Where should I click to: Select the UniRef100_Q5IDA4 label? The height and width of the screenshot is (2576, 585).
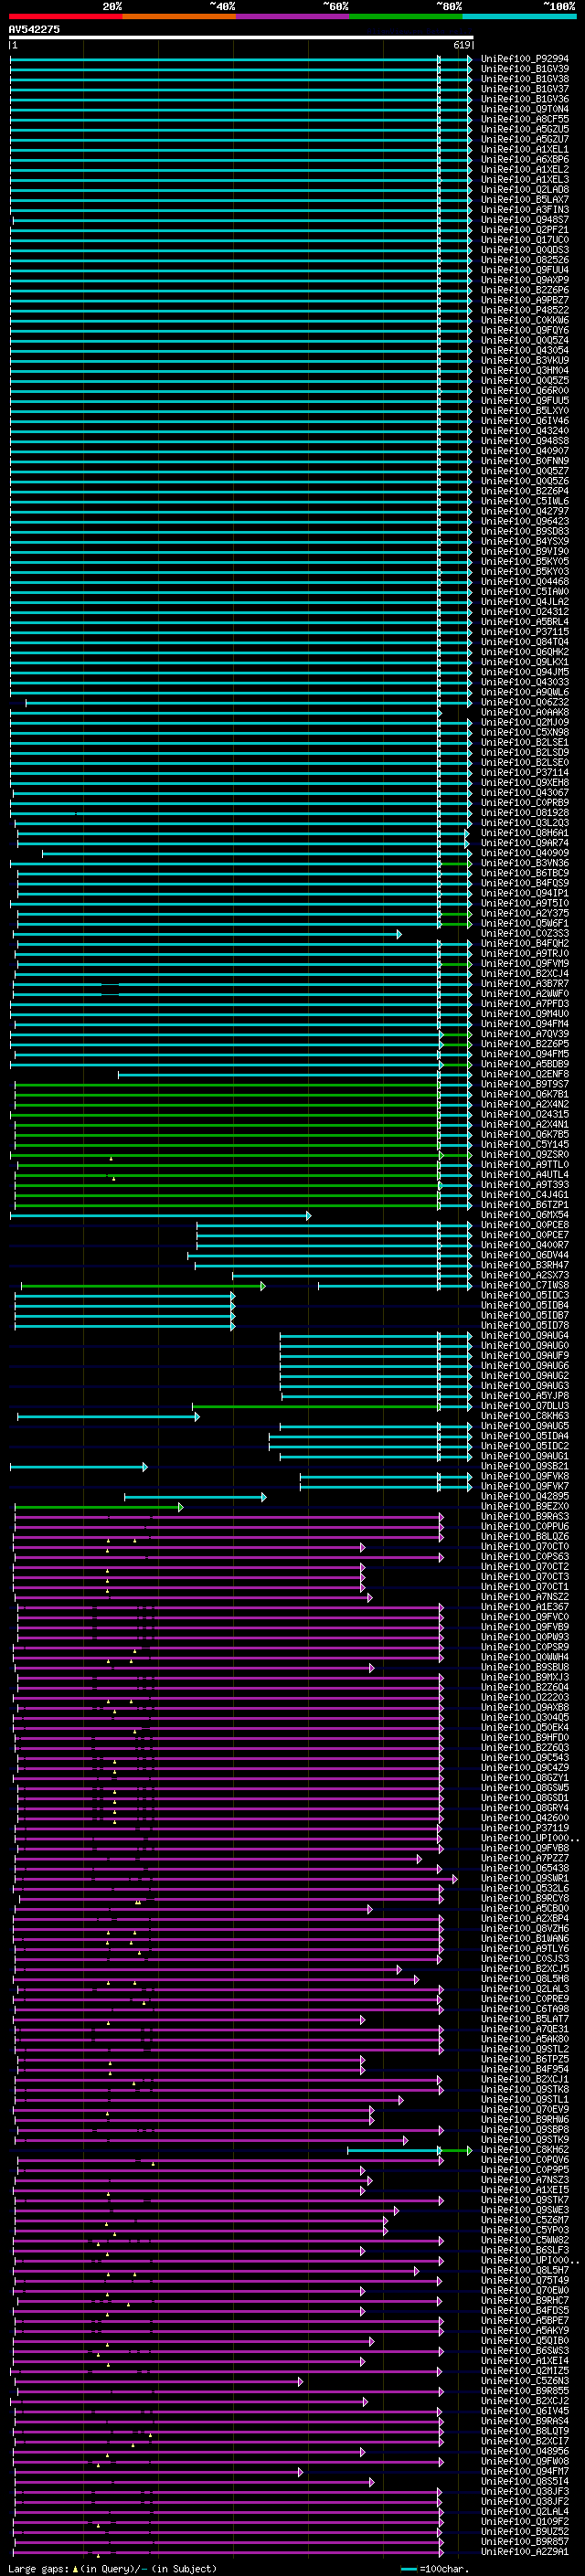tap(525, 1436)
